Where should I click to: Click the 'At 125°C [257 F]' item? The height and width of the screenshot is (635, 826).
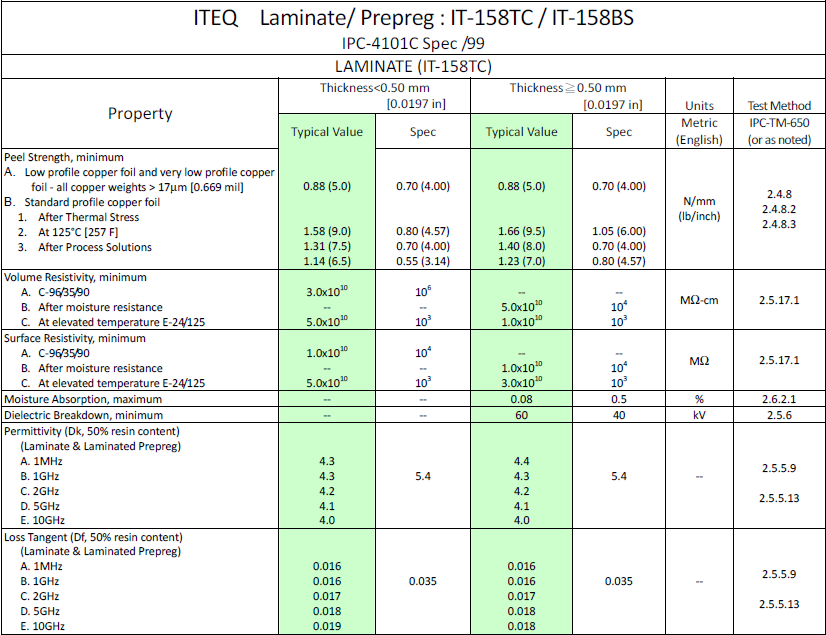click(78, 232)
